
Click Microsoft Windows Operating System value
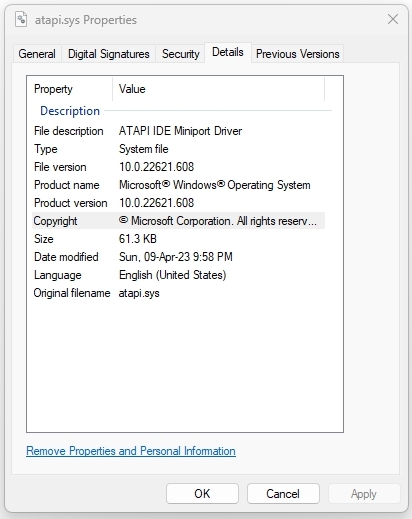tap(215, 185)
